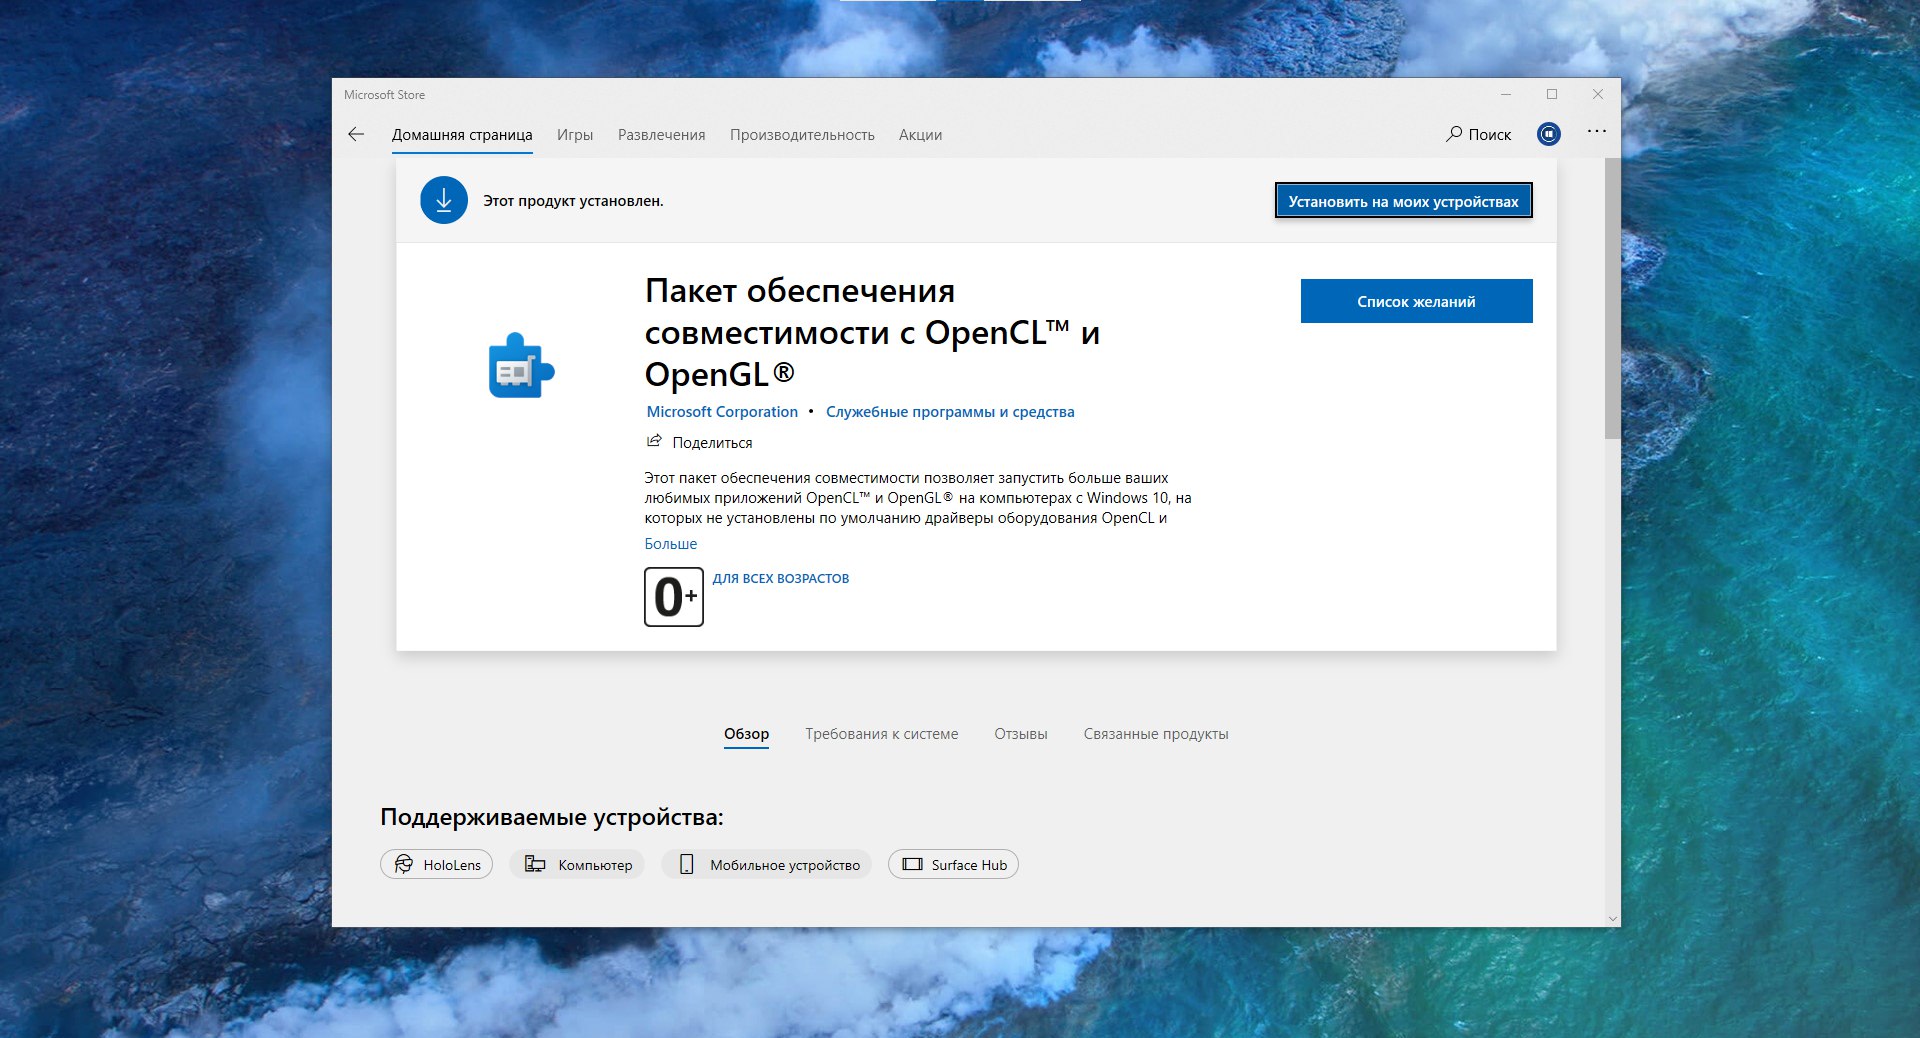1920x1038 pixels.
Task: Select the Связанные продукты tab
Action: click(x=1155, y=734)
